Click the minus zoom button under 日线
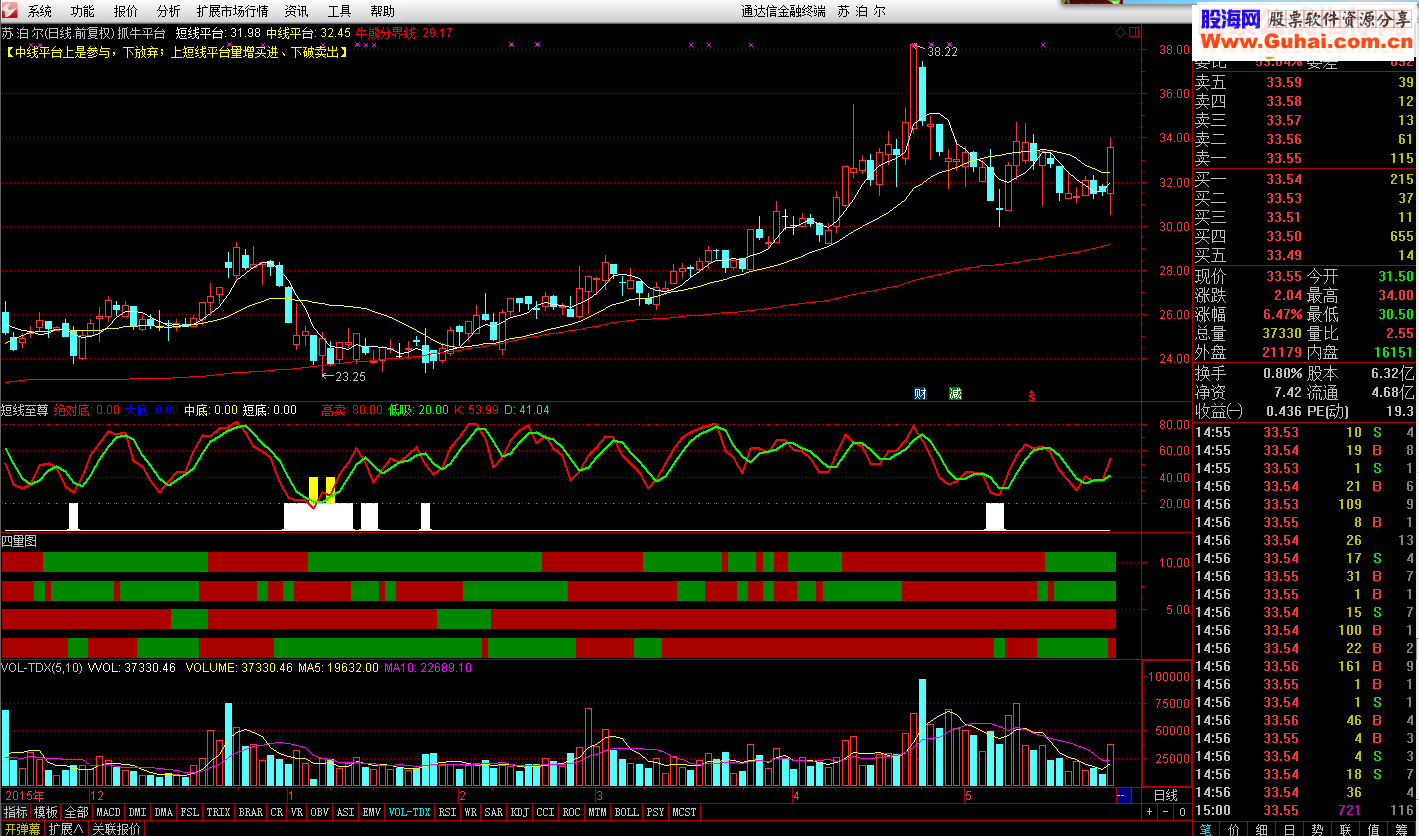Image resolution: width=1419 pixels, height=836 pixels. (1166, 812)
